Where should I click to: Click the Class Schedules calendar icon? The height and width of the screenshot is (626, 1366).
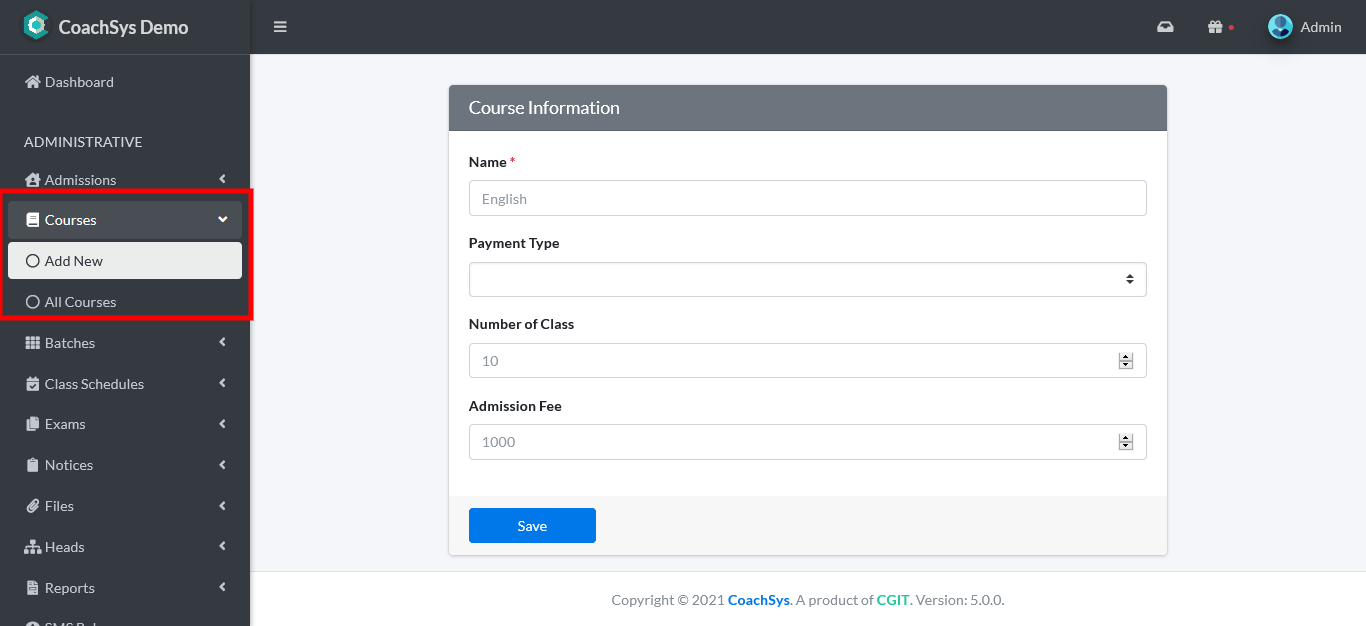pos(34,384)
